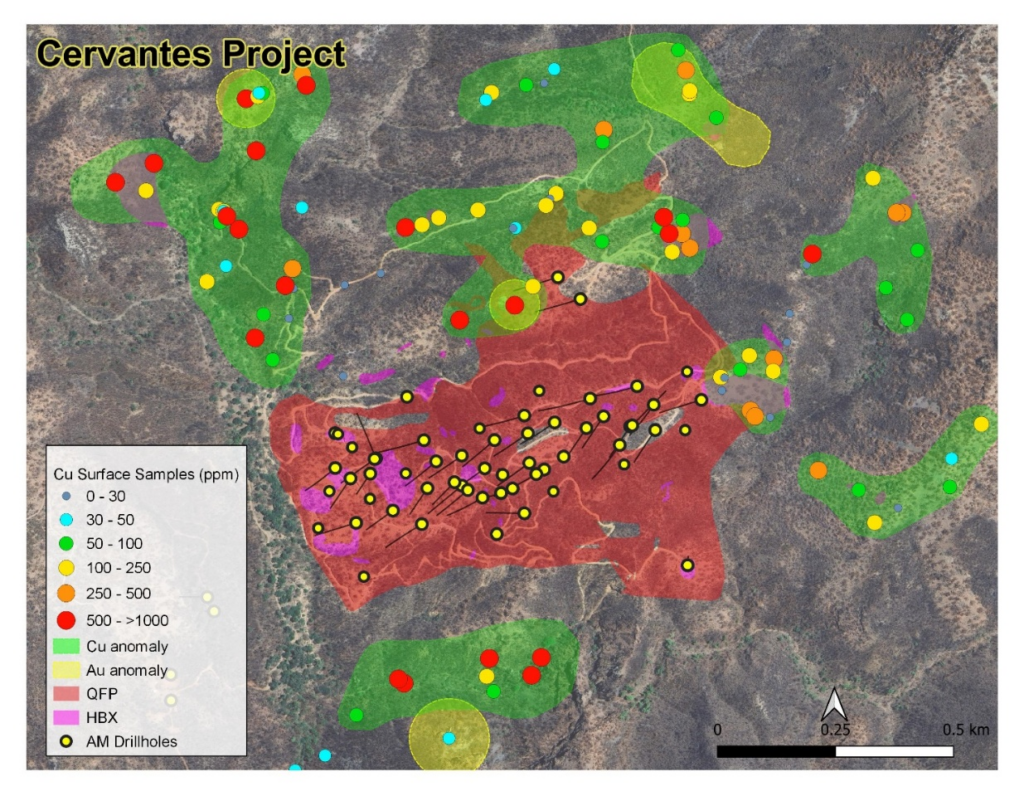Click the orange 250 - 500 legend dot
This screenshot has width=1024, height=791.
(67, 593)
